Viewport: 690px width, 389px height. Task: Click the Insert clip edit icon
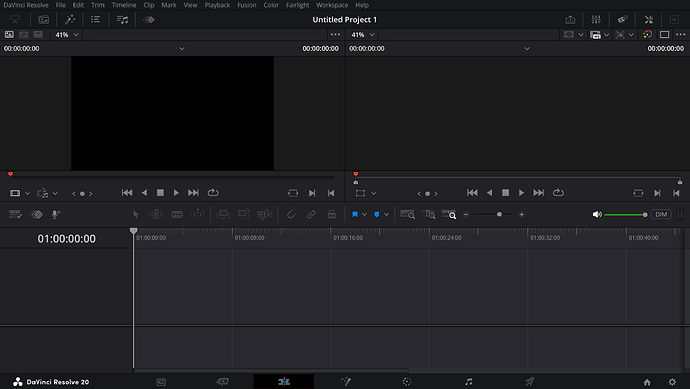223,214
